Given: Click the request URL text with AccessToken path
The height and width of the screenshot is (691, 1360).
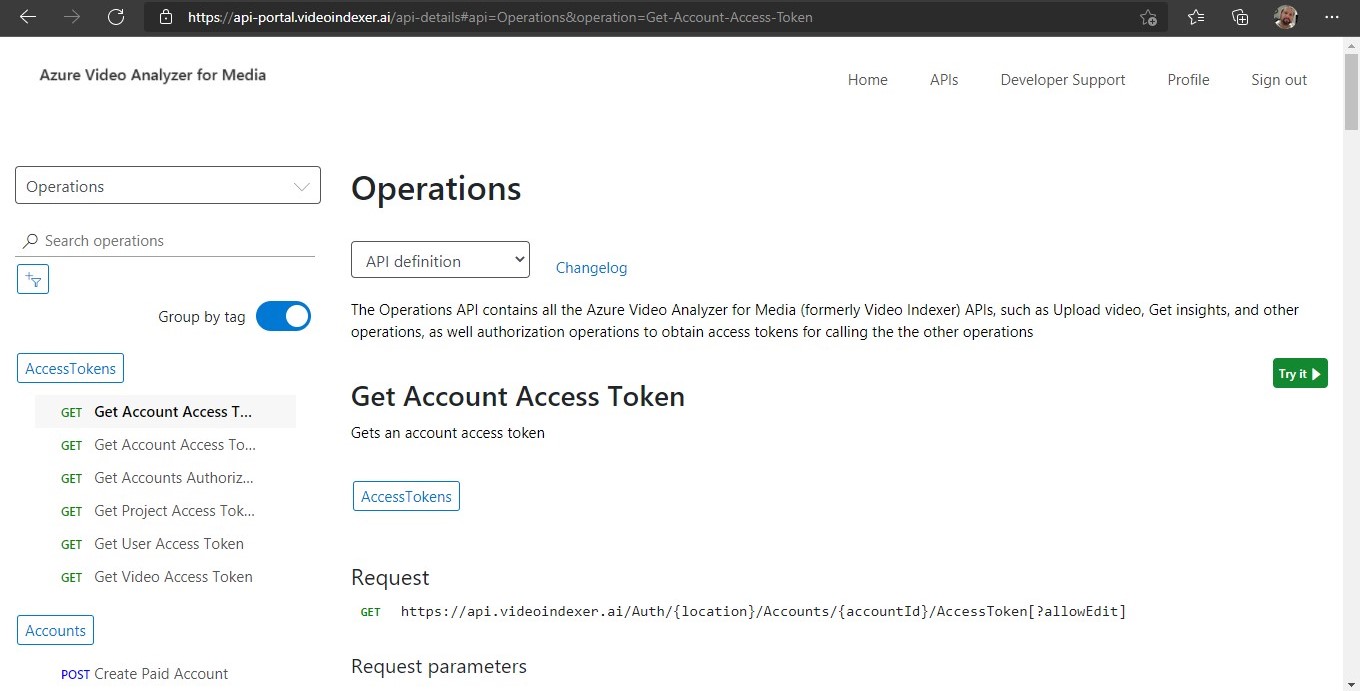Looking at the screenshot, I should coord(763,611).
